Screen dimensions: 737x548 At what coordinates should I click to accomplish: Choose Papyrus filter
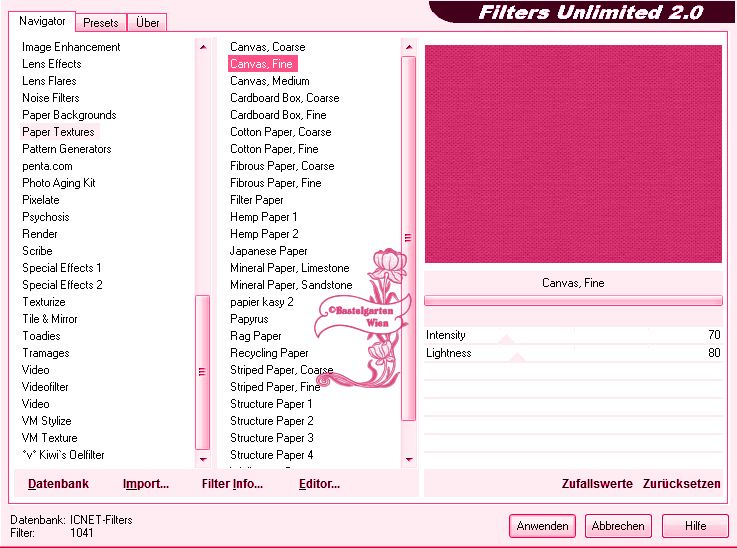click(249, 319)
